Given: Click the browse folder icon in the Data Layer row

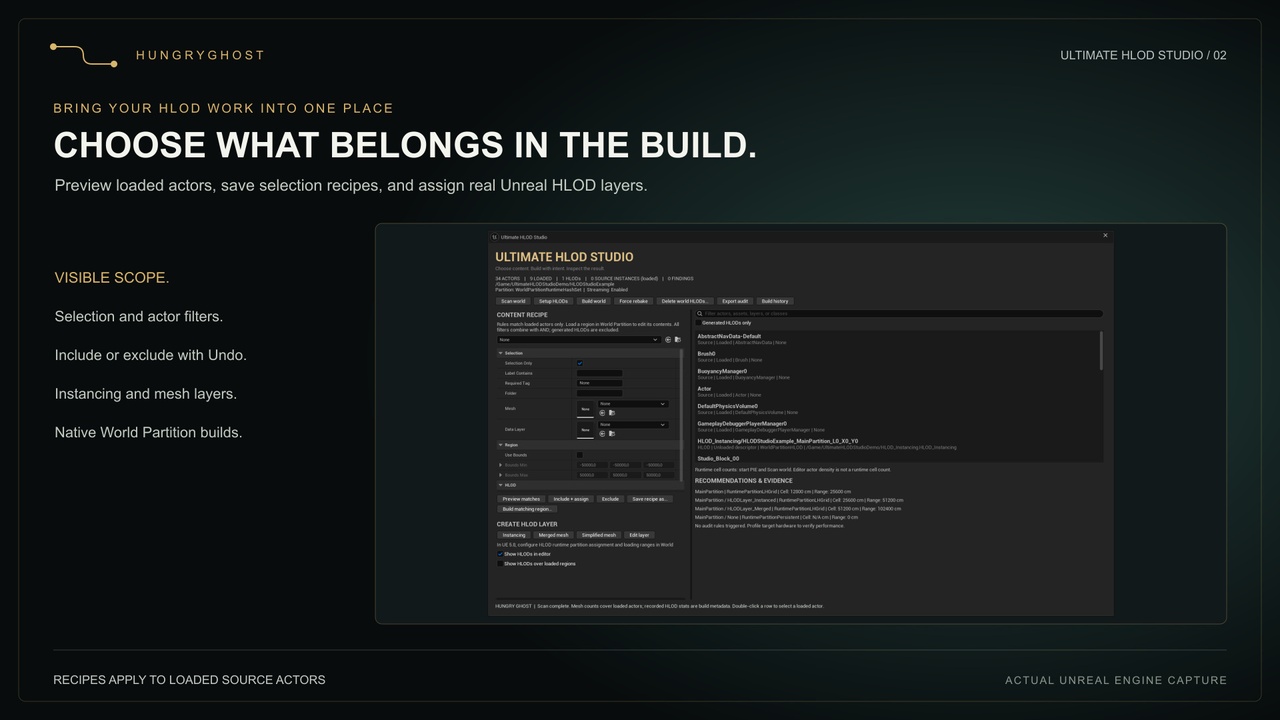Looking at the screenshot, I should [x=611, y=433].
